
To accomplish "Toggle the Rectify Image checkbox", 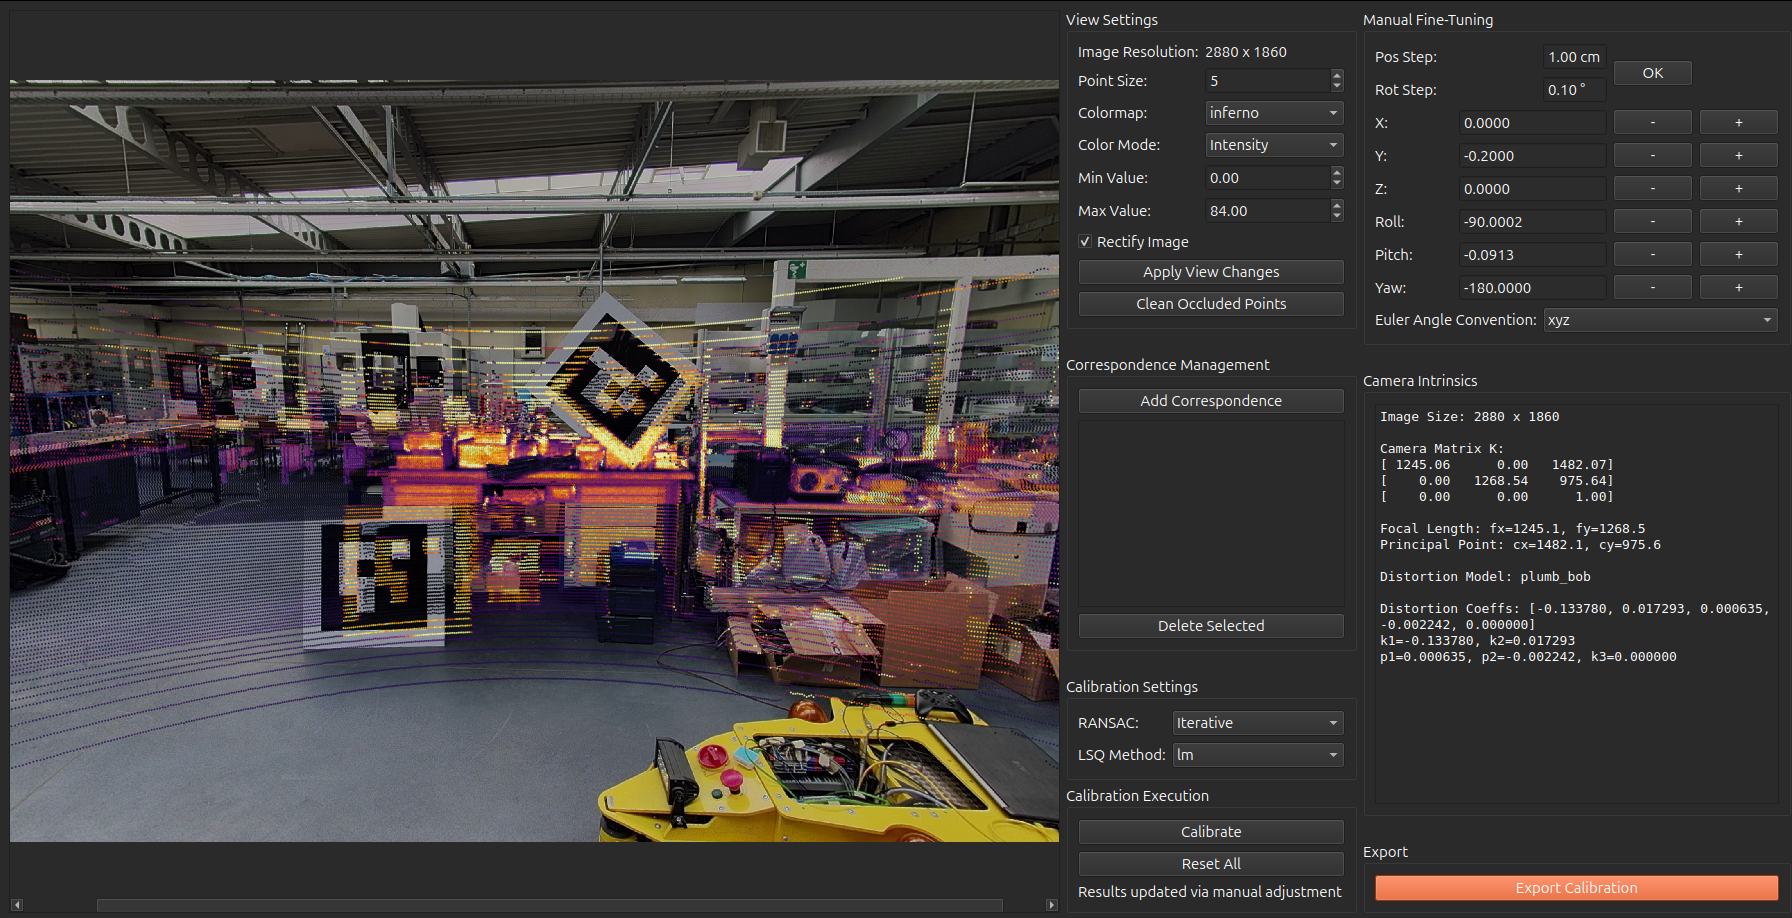I will 1085,242.
